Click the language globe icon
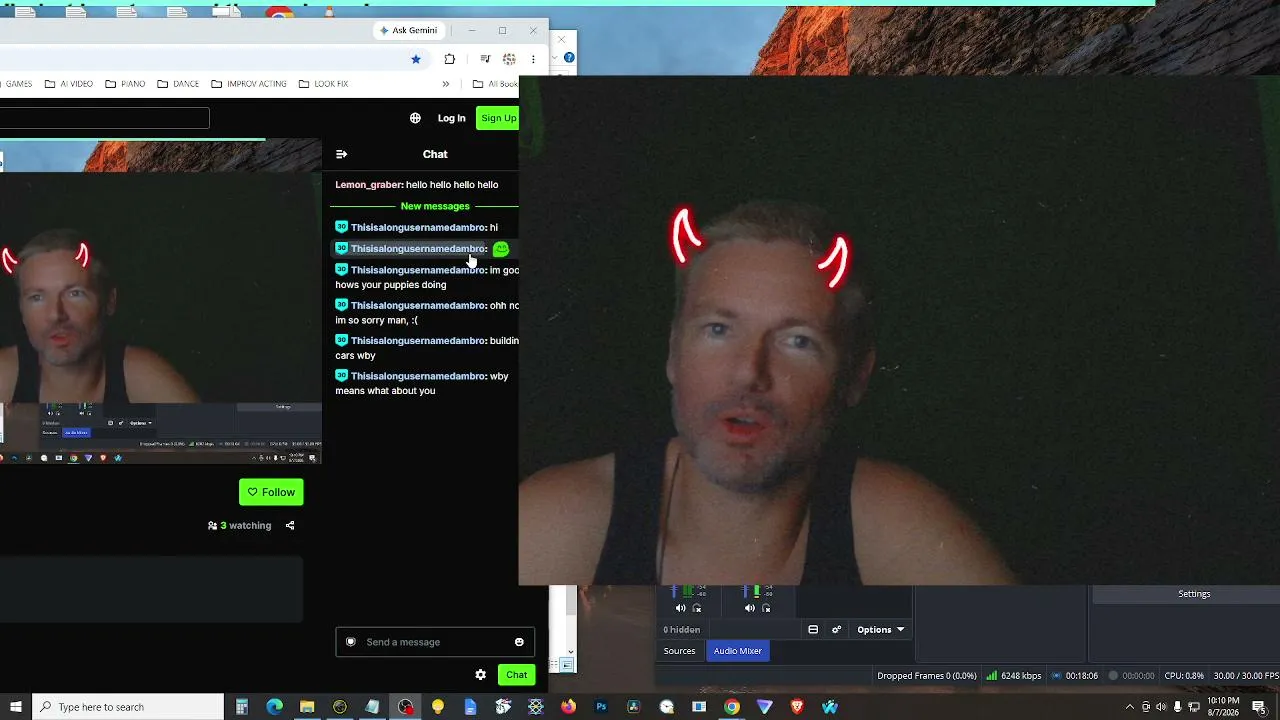This screenshot has width=1280, height=720. (415, 118)
